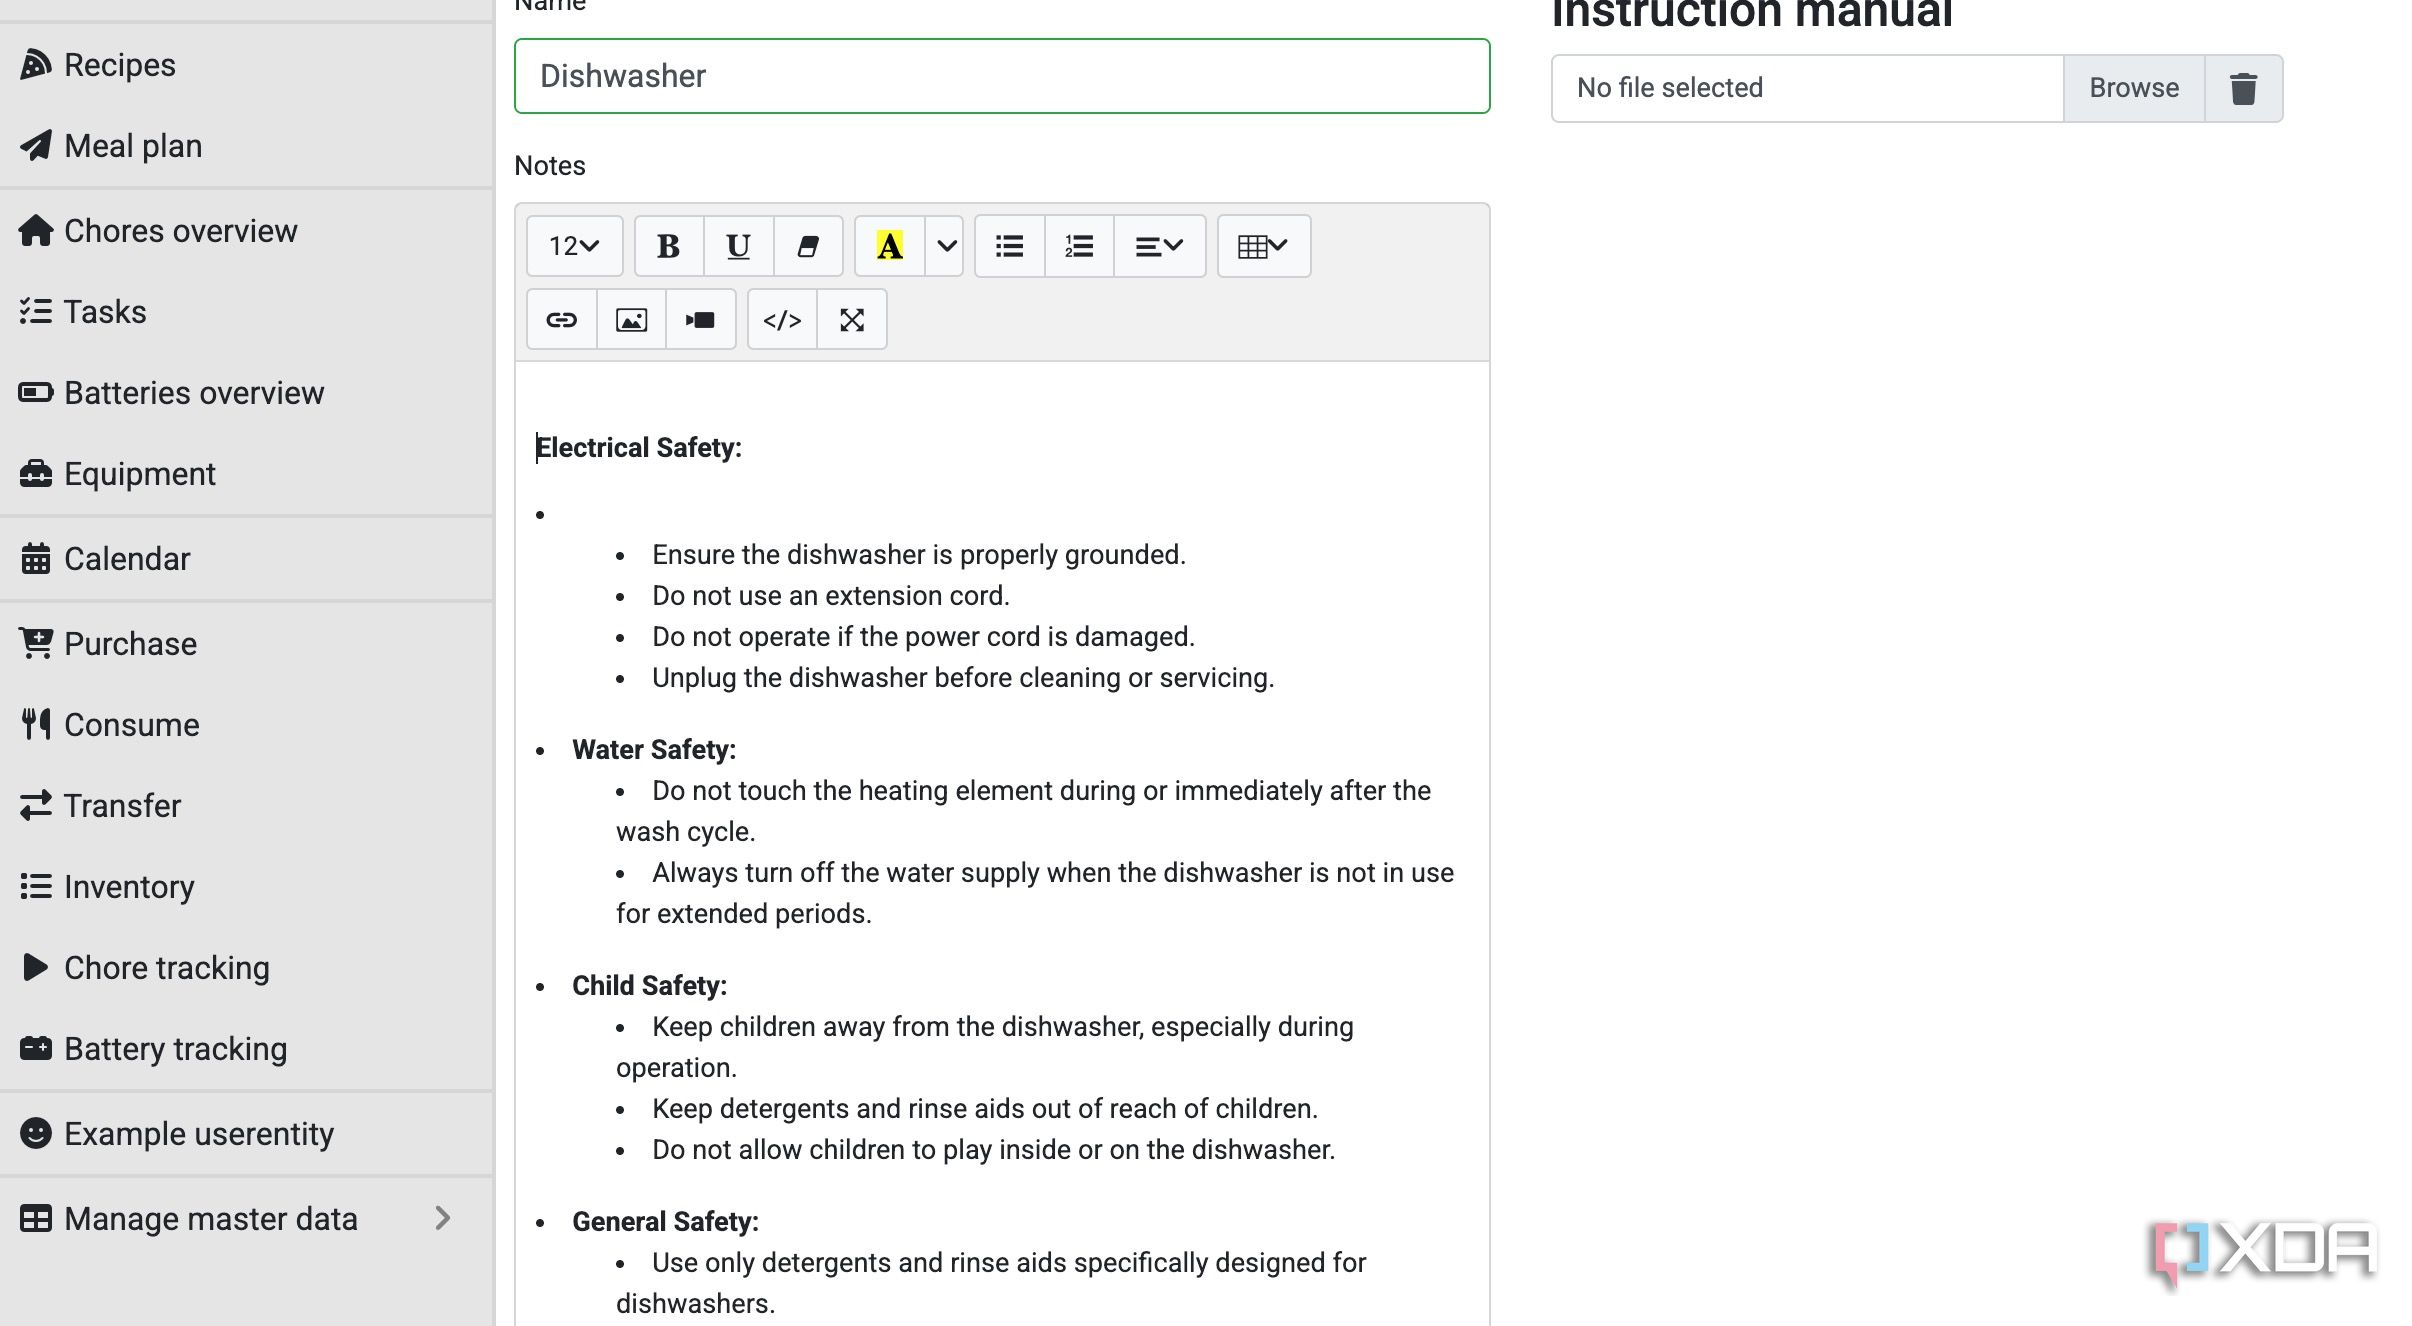Open Battery tracking from the sidebar

[247, 1049]
